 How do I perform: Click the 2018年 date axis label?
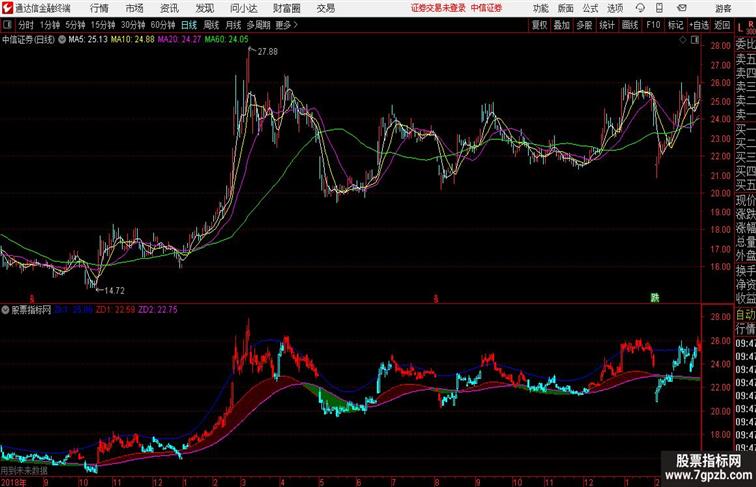click(14, 482)
